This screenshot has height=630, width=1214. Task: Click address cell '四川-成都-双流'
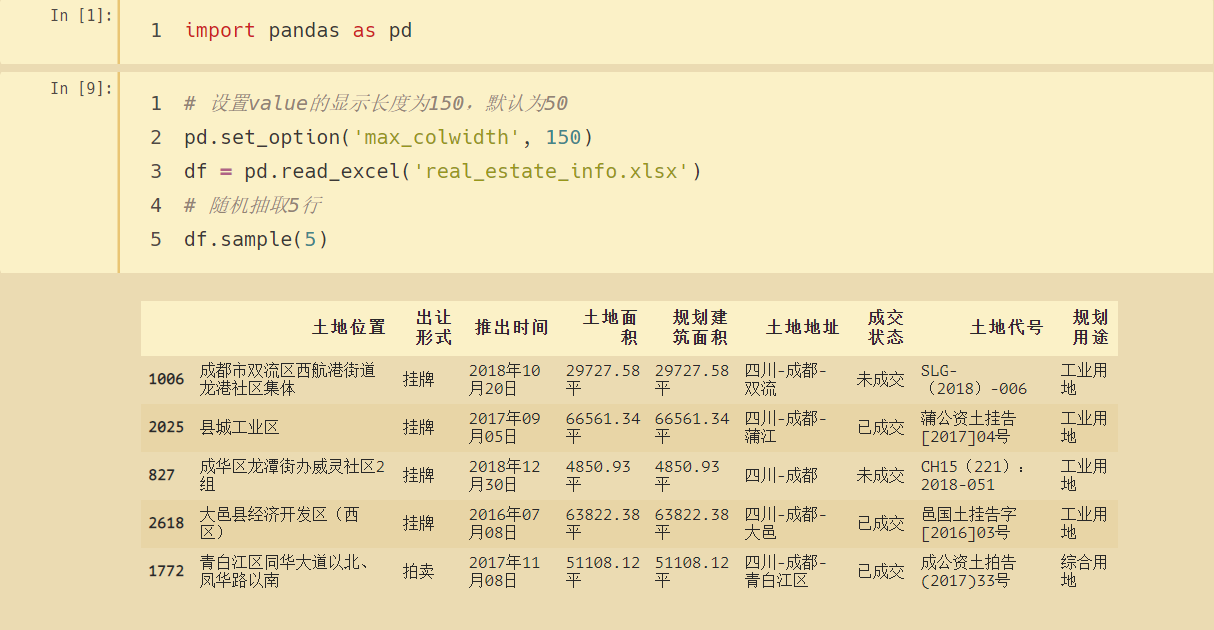click(786, 379)
